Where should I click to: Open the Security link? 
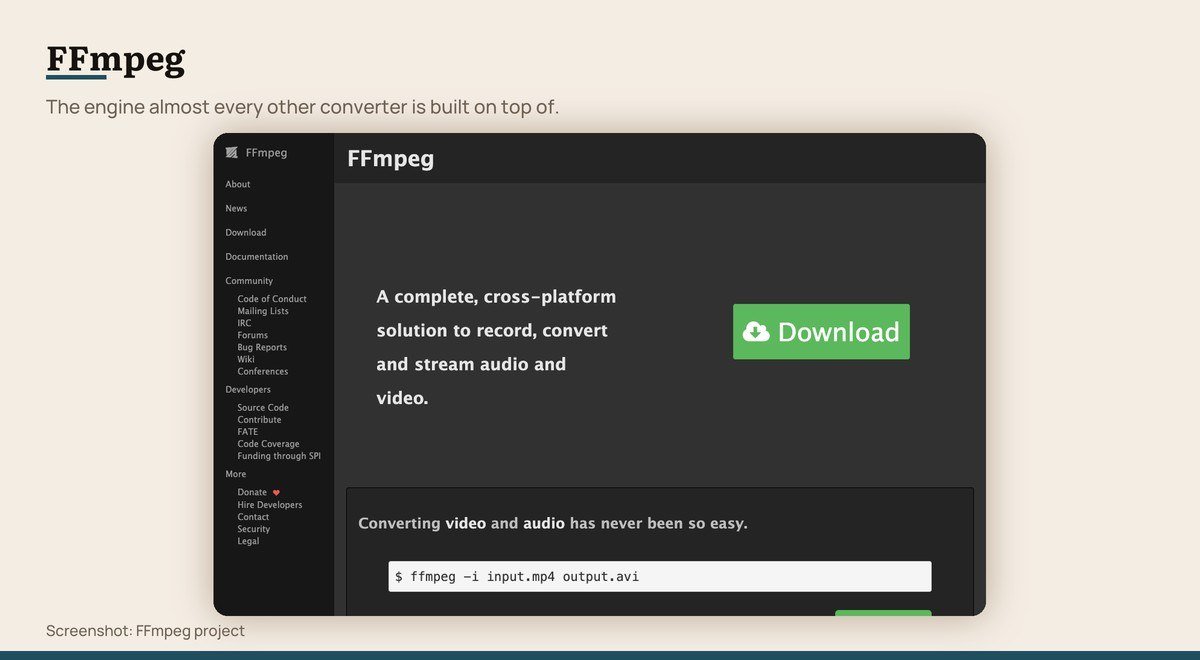click(x=254, y=529)
